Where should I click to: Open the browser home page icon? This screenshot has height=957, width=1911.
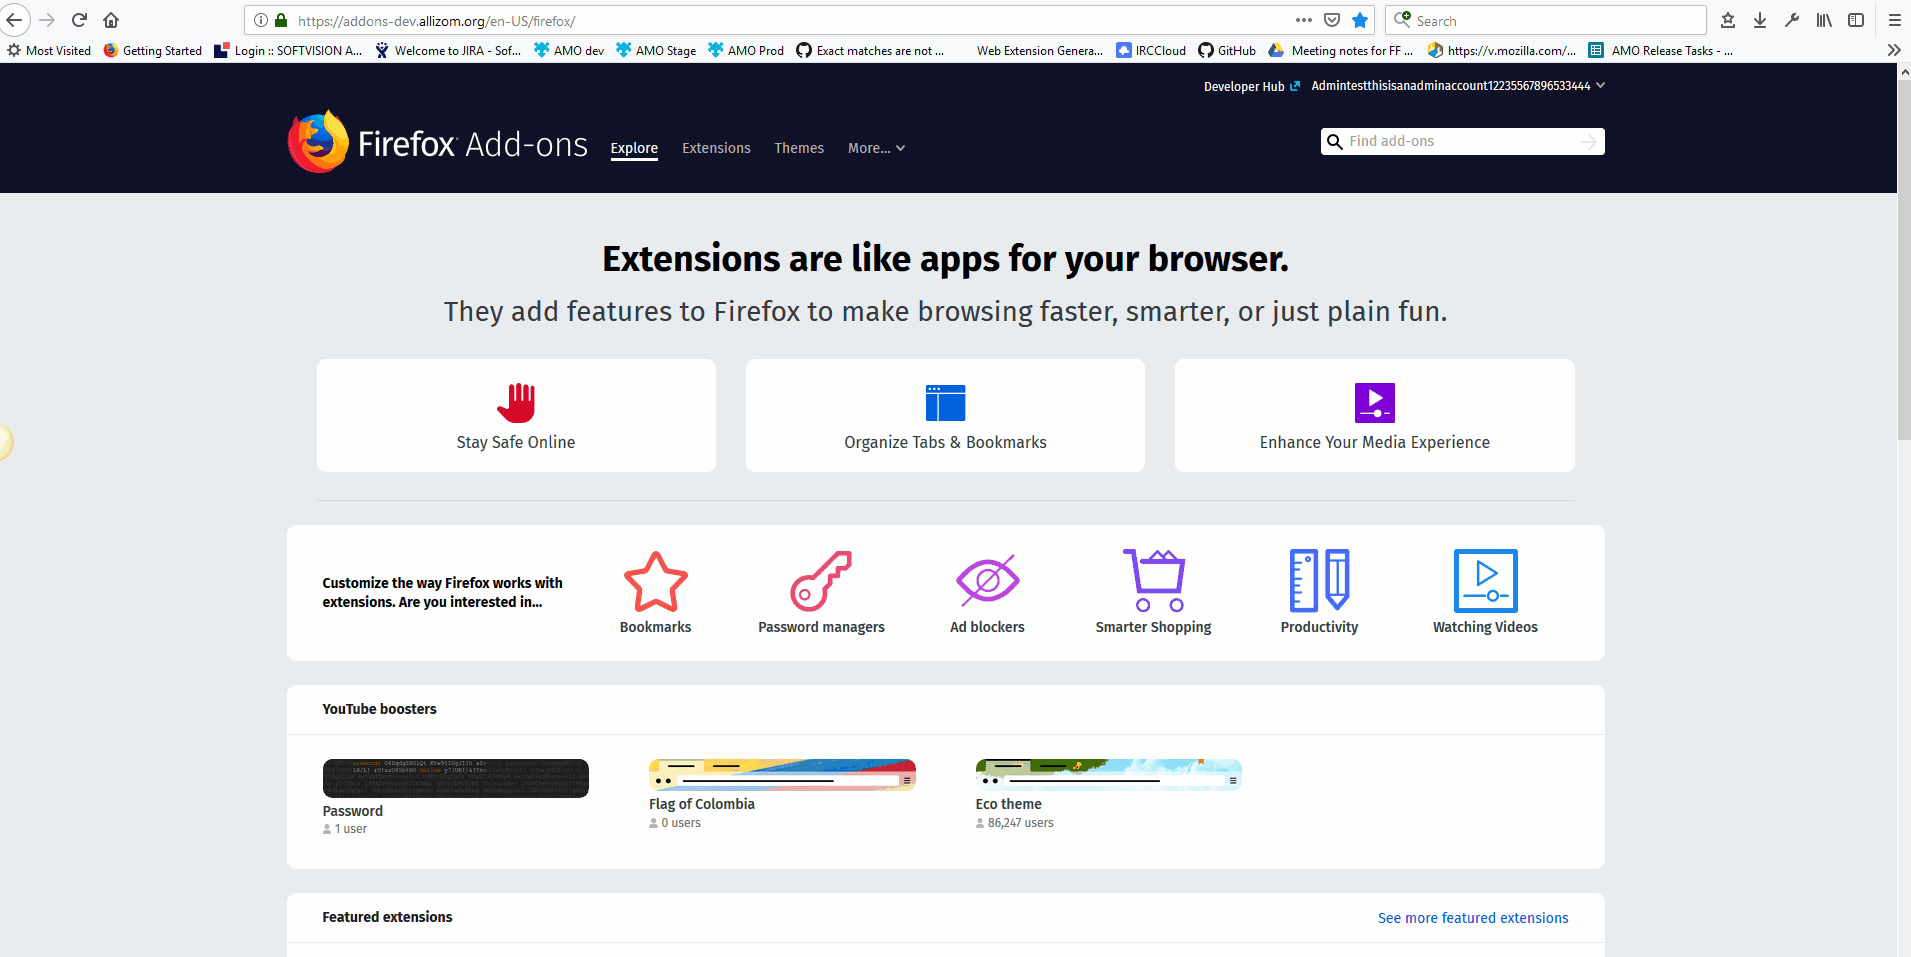coord(111,20)
